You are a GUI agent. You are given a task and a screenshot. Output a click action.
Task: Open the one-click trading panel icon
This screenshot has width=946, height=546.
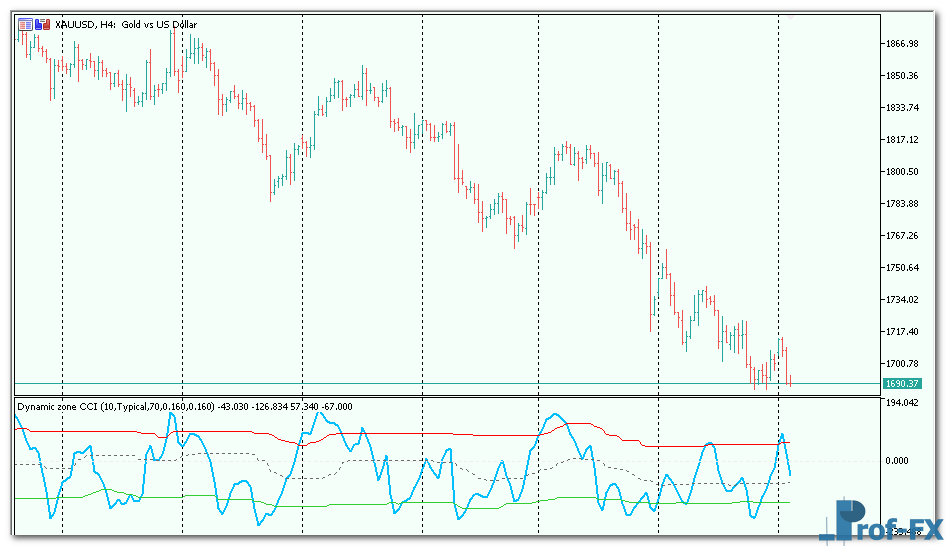(25, 24)
